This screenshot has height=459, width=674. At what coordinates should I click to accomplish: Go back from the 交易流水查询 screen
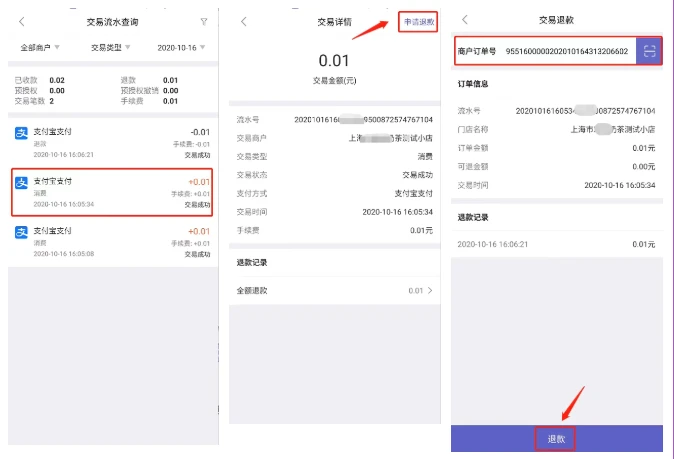point(22,21)
